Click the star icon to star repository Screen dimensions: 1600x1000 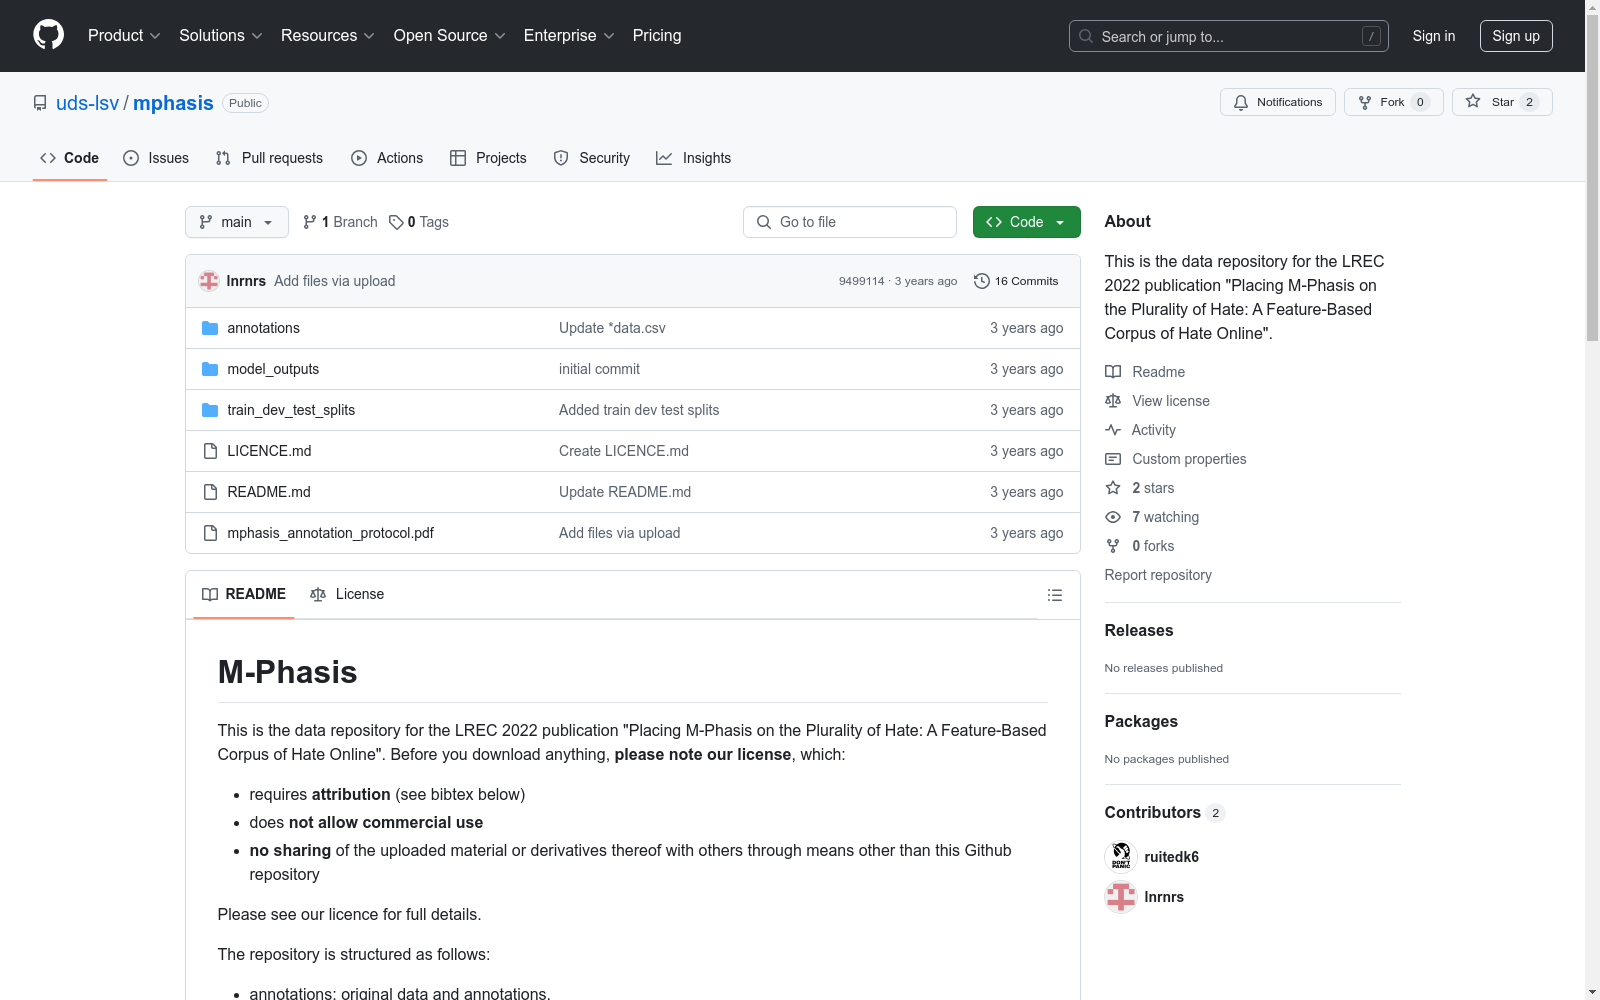click(x=1473, y=101)
